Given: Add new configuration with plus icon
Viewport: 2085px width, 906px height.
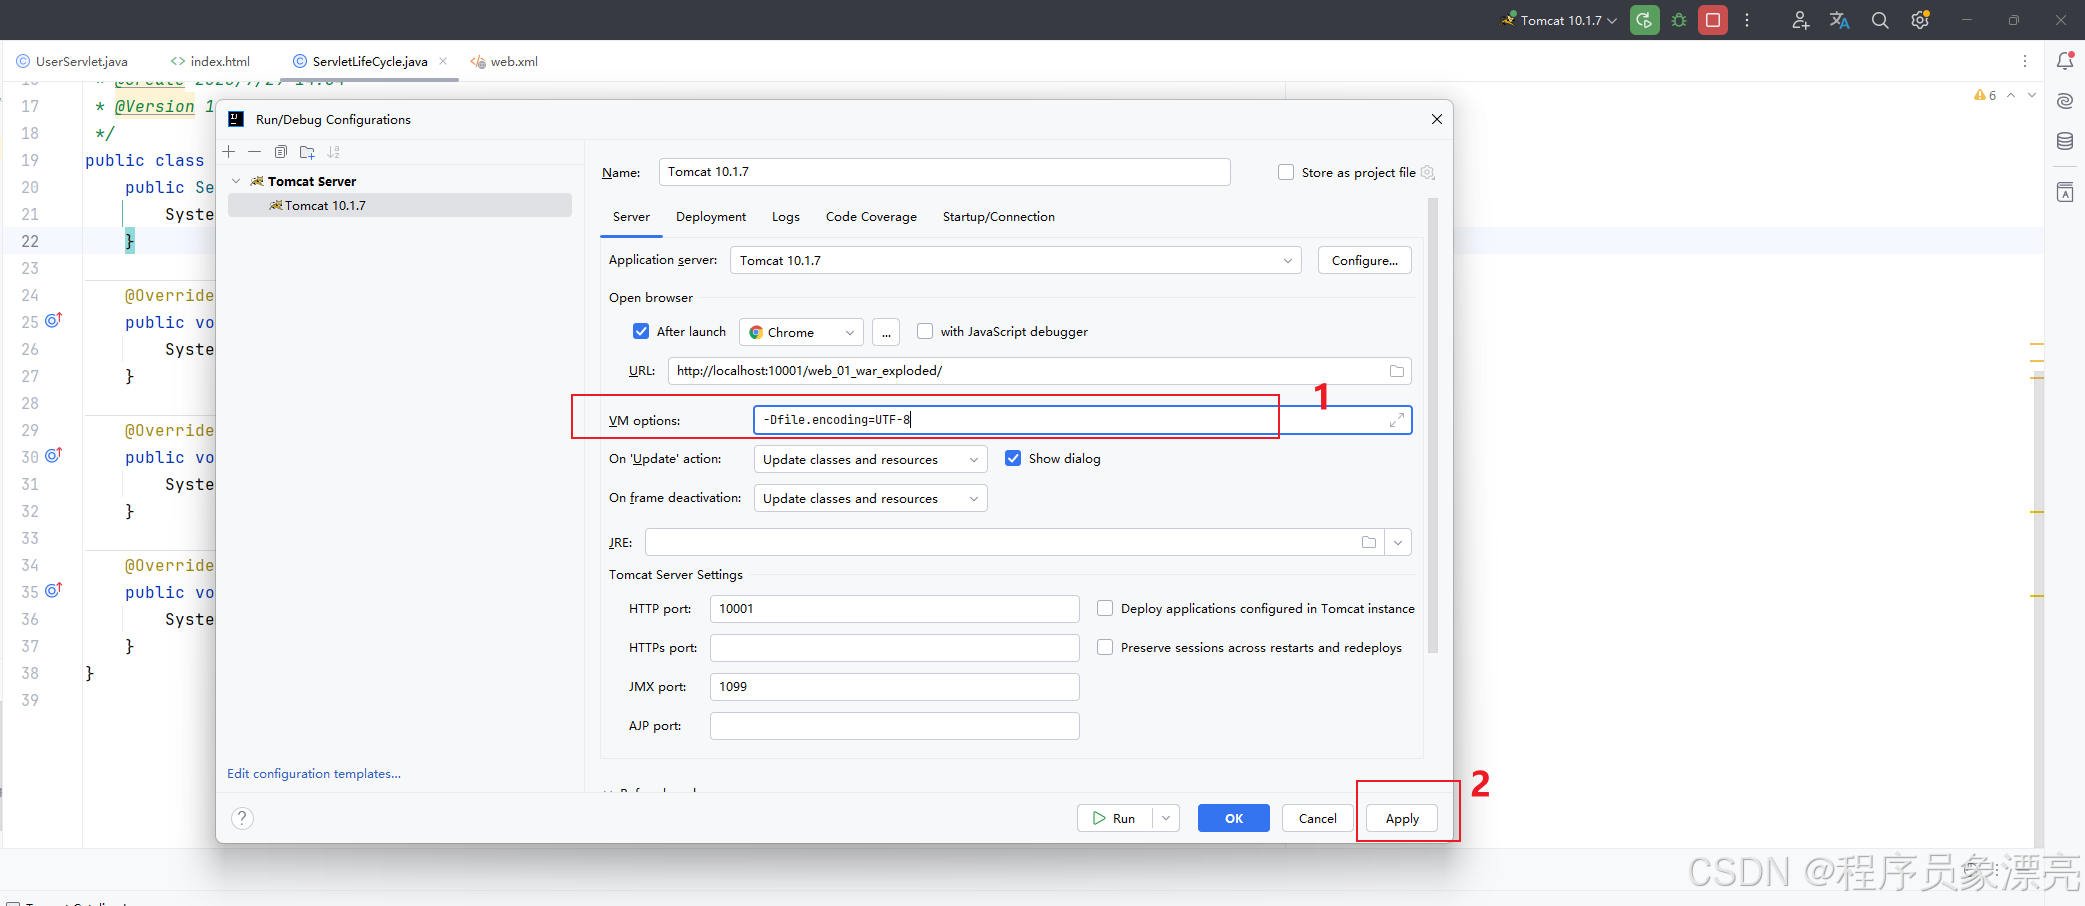Looking at the screenshot, I should (229, 152).
